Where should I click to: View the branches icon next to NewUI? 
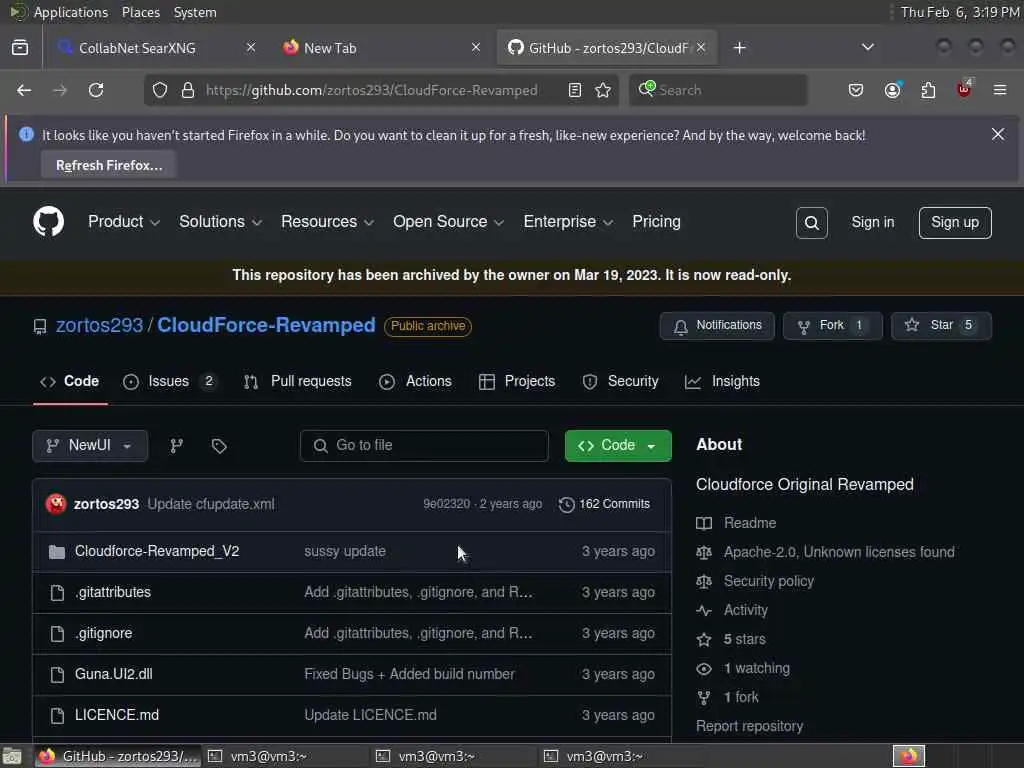click(176, 446)
